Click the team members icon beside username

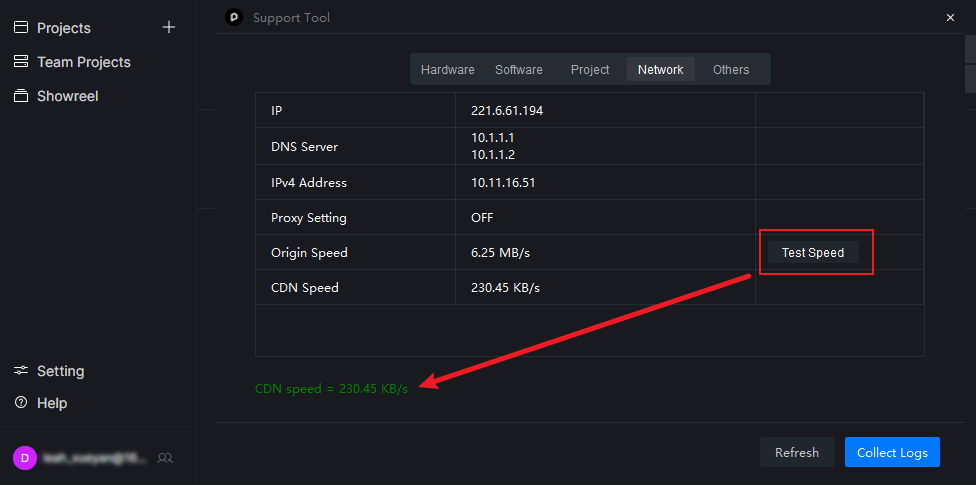tap(166, 458)
